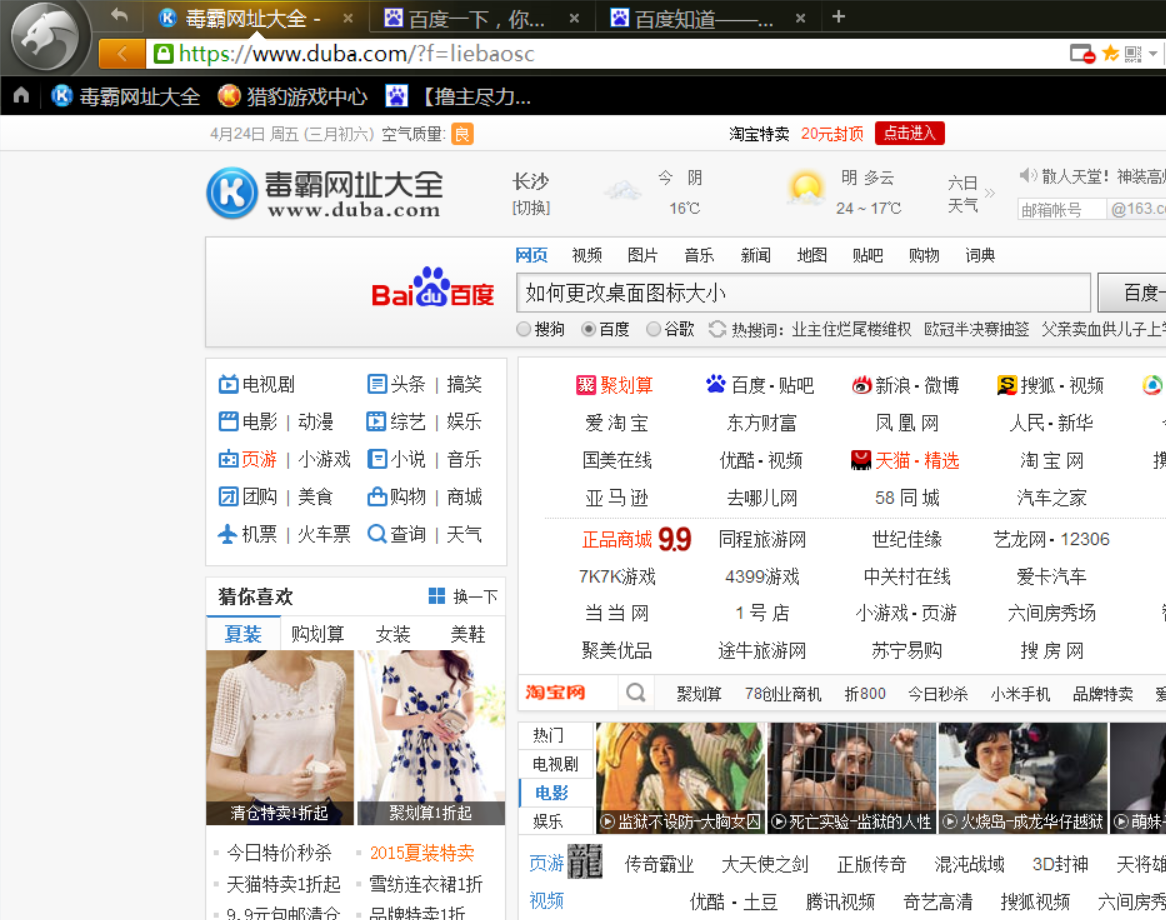This screenshot has width=1166, height=920.
Task: Open the 火烧岛-成龙华仔越狱 movie thumbnail
Action: 1022,776
